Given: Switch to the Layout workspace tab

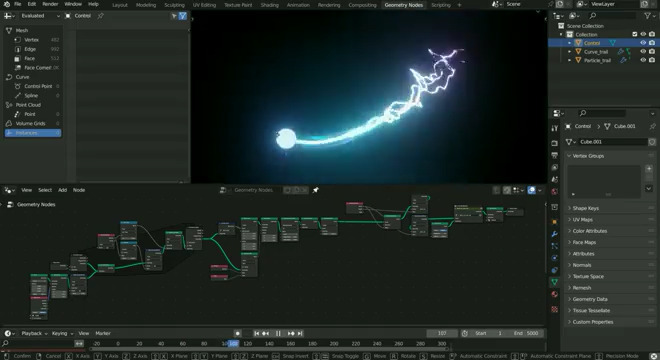Looking at the screenshot, I should pyautogui.click(x=120, y=5).
